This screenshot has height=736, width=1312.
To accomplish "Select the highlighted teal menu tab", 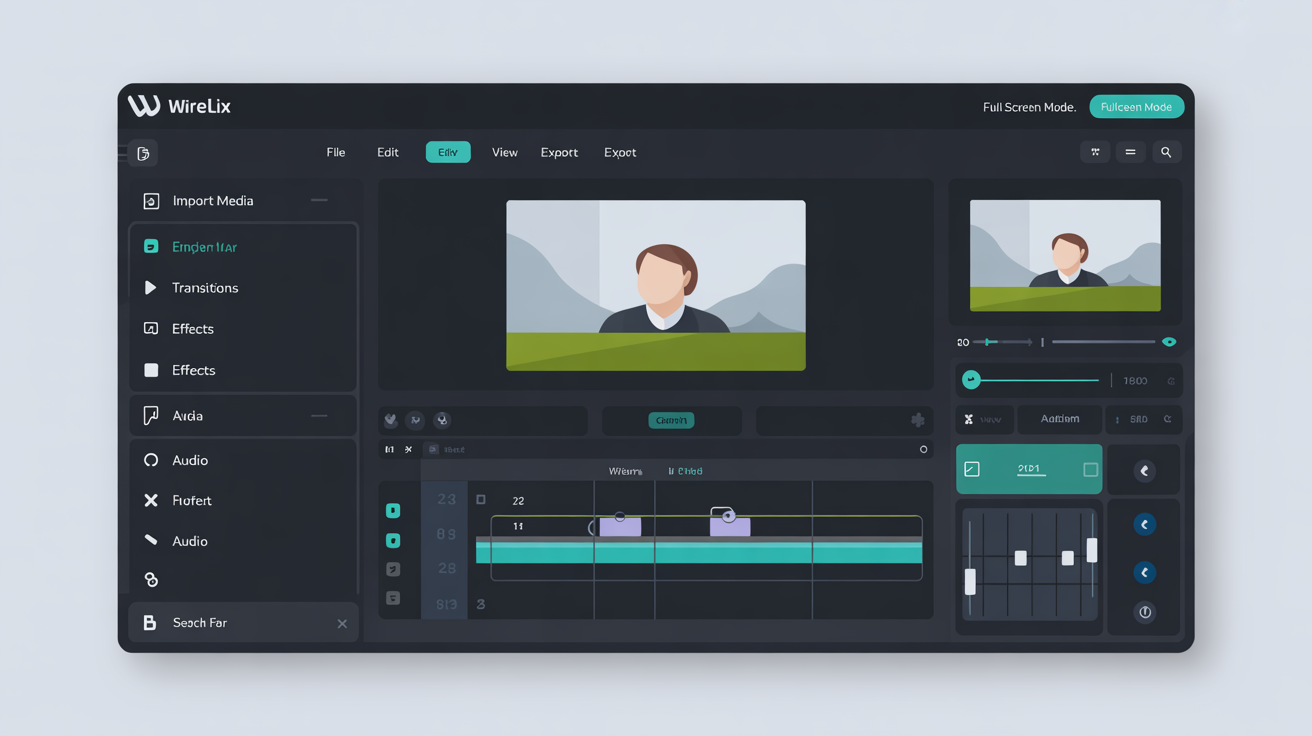I will coord(448,152).
